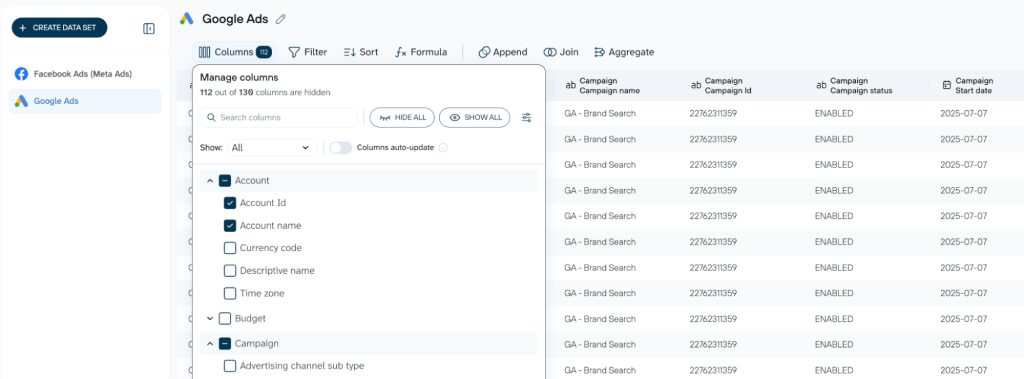Screen dimensions: 1024x379
Task: Toggle the Columns toolbar button
Action: tap(234, 52)
